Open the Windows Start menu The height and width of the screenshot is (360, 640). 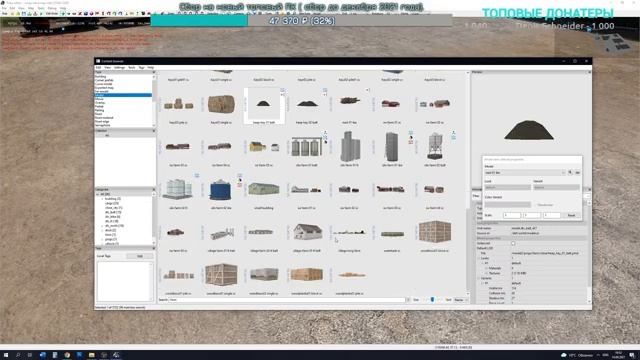coord(6,355)
